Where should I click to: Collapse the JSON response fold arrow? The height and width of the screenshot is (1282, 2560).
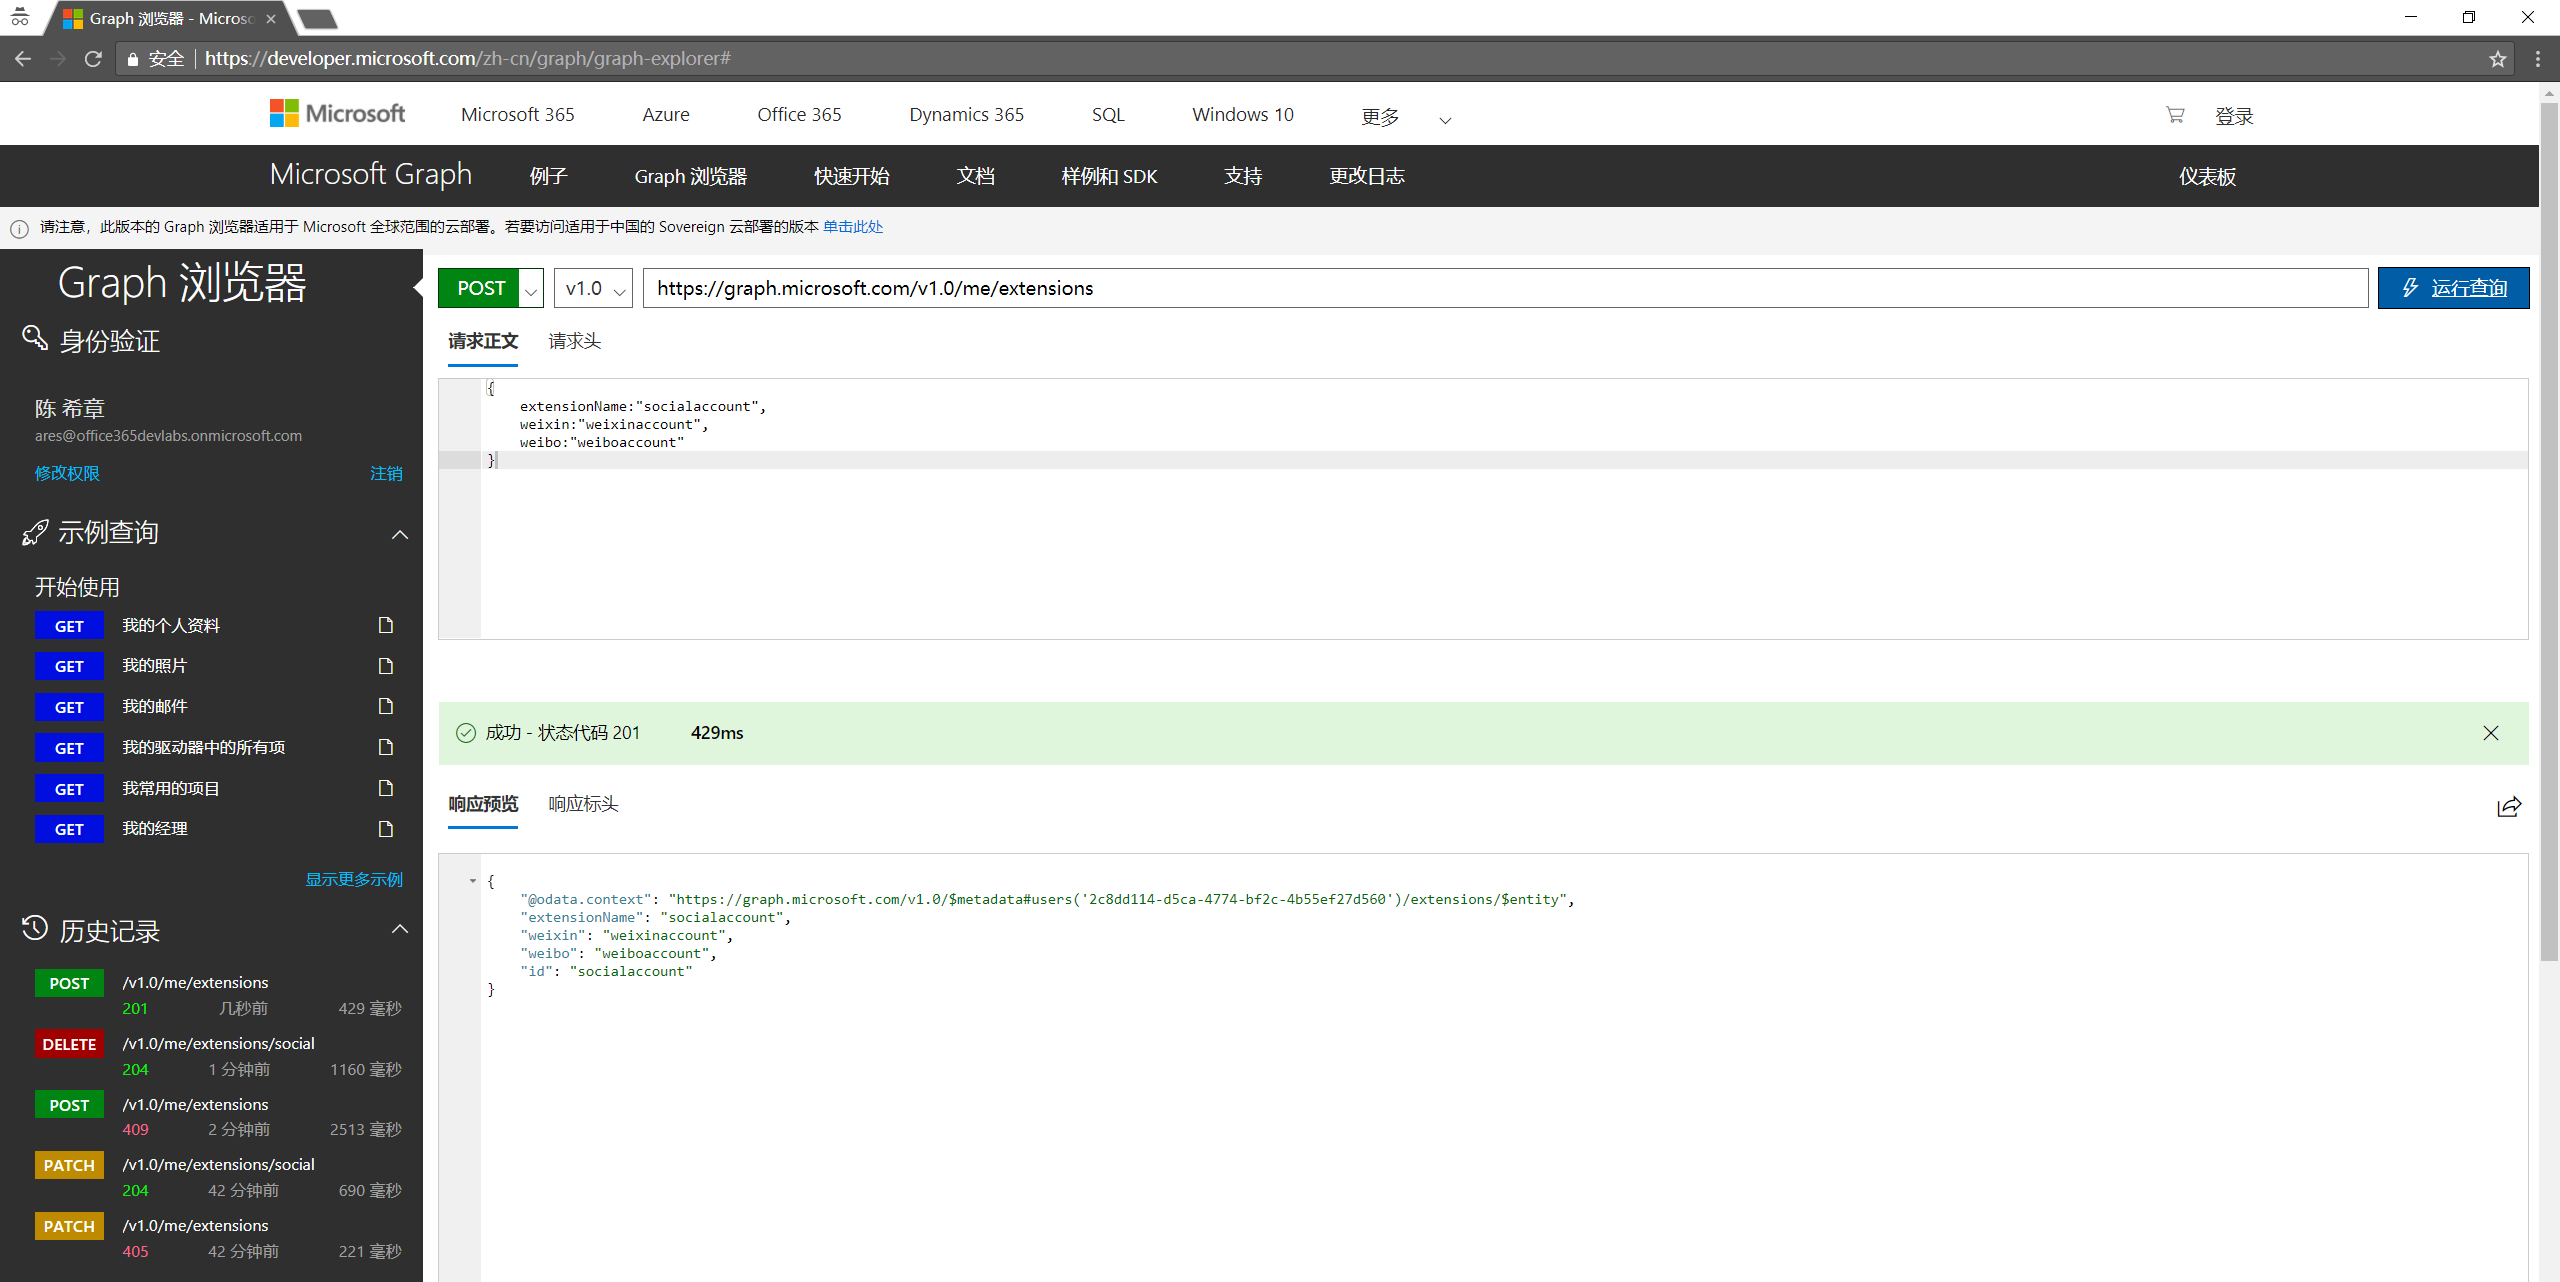[473, 881]
